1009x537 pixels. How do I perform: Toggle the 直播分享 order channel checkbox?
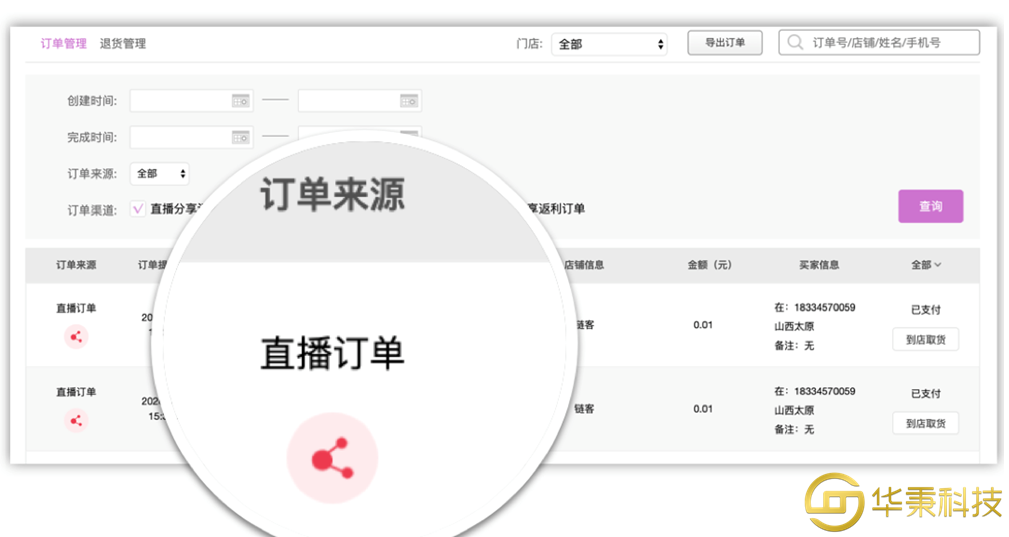tap(138, 209)
